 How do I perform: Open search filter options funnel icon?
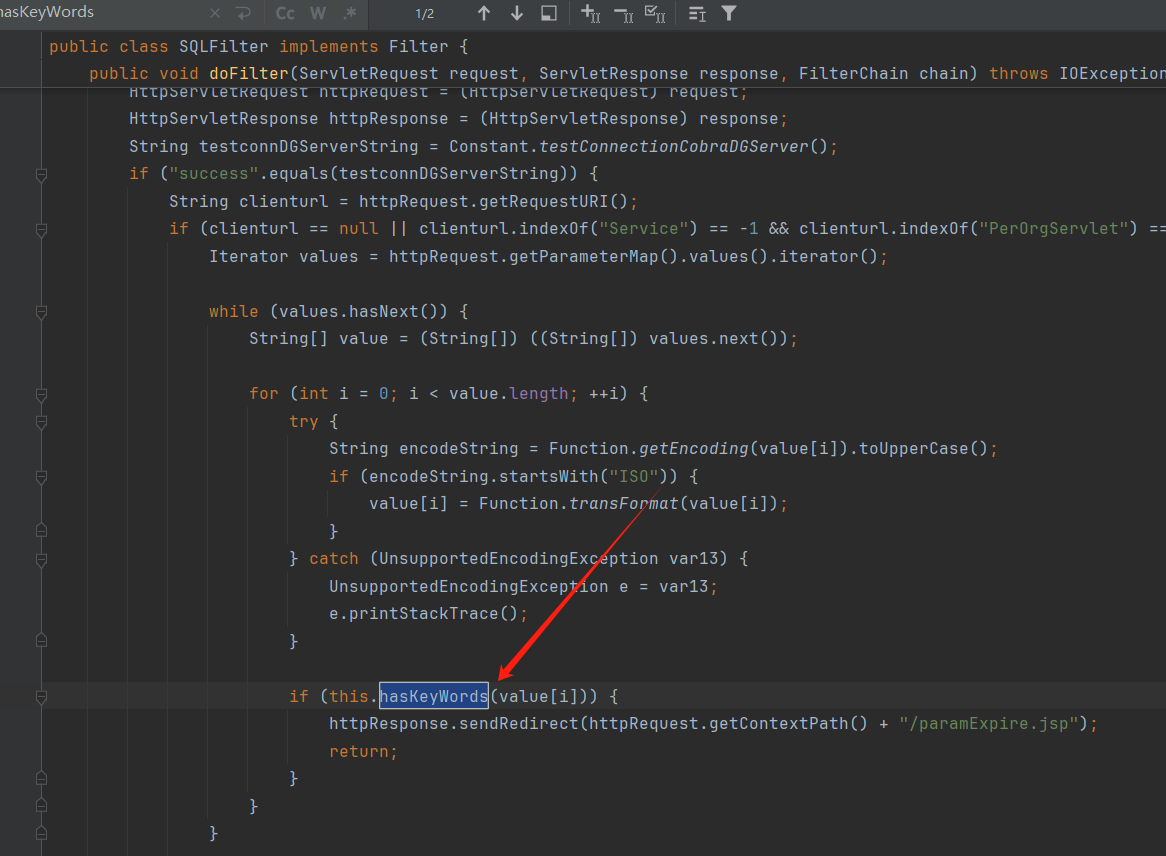tap(729, 13)
